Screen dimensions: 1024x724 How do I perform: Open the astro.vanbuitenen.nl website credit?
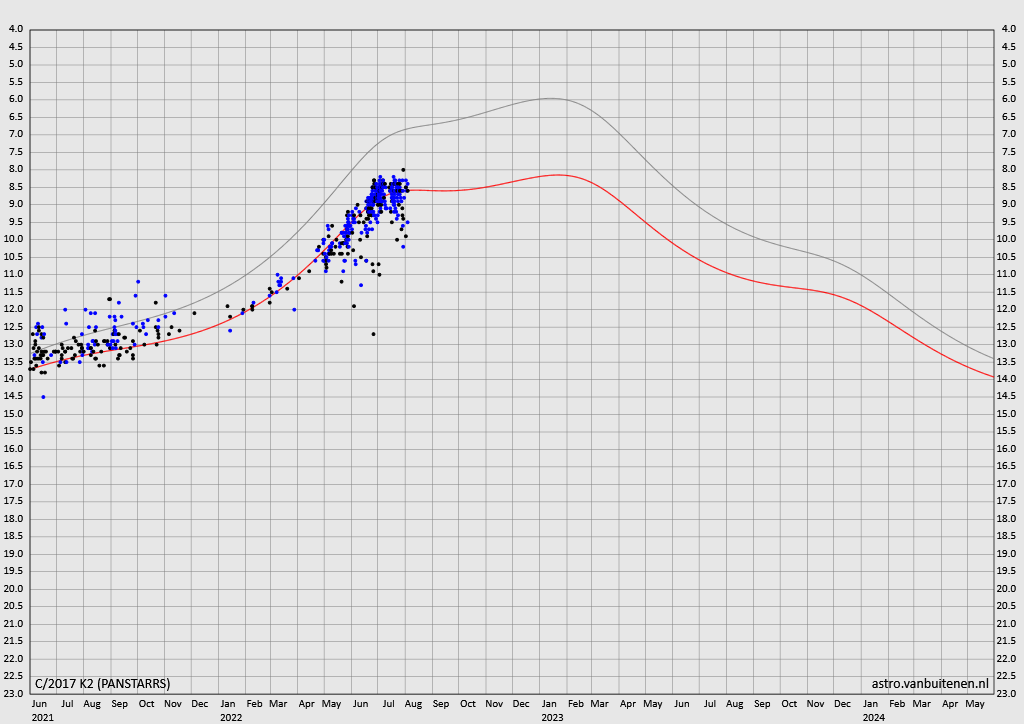(x=930, y=684)
